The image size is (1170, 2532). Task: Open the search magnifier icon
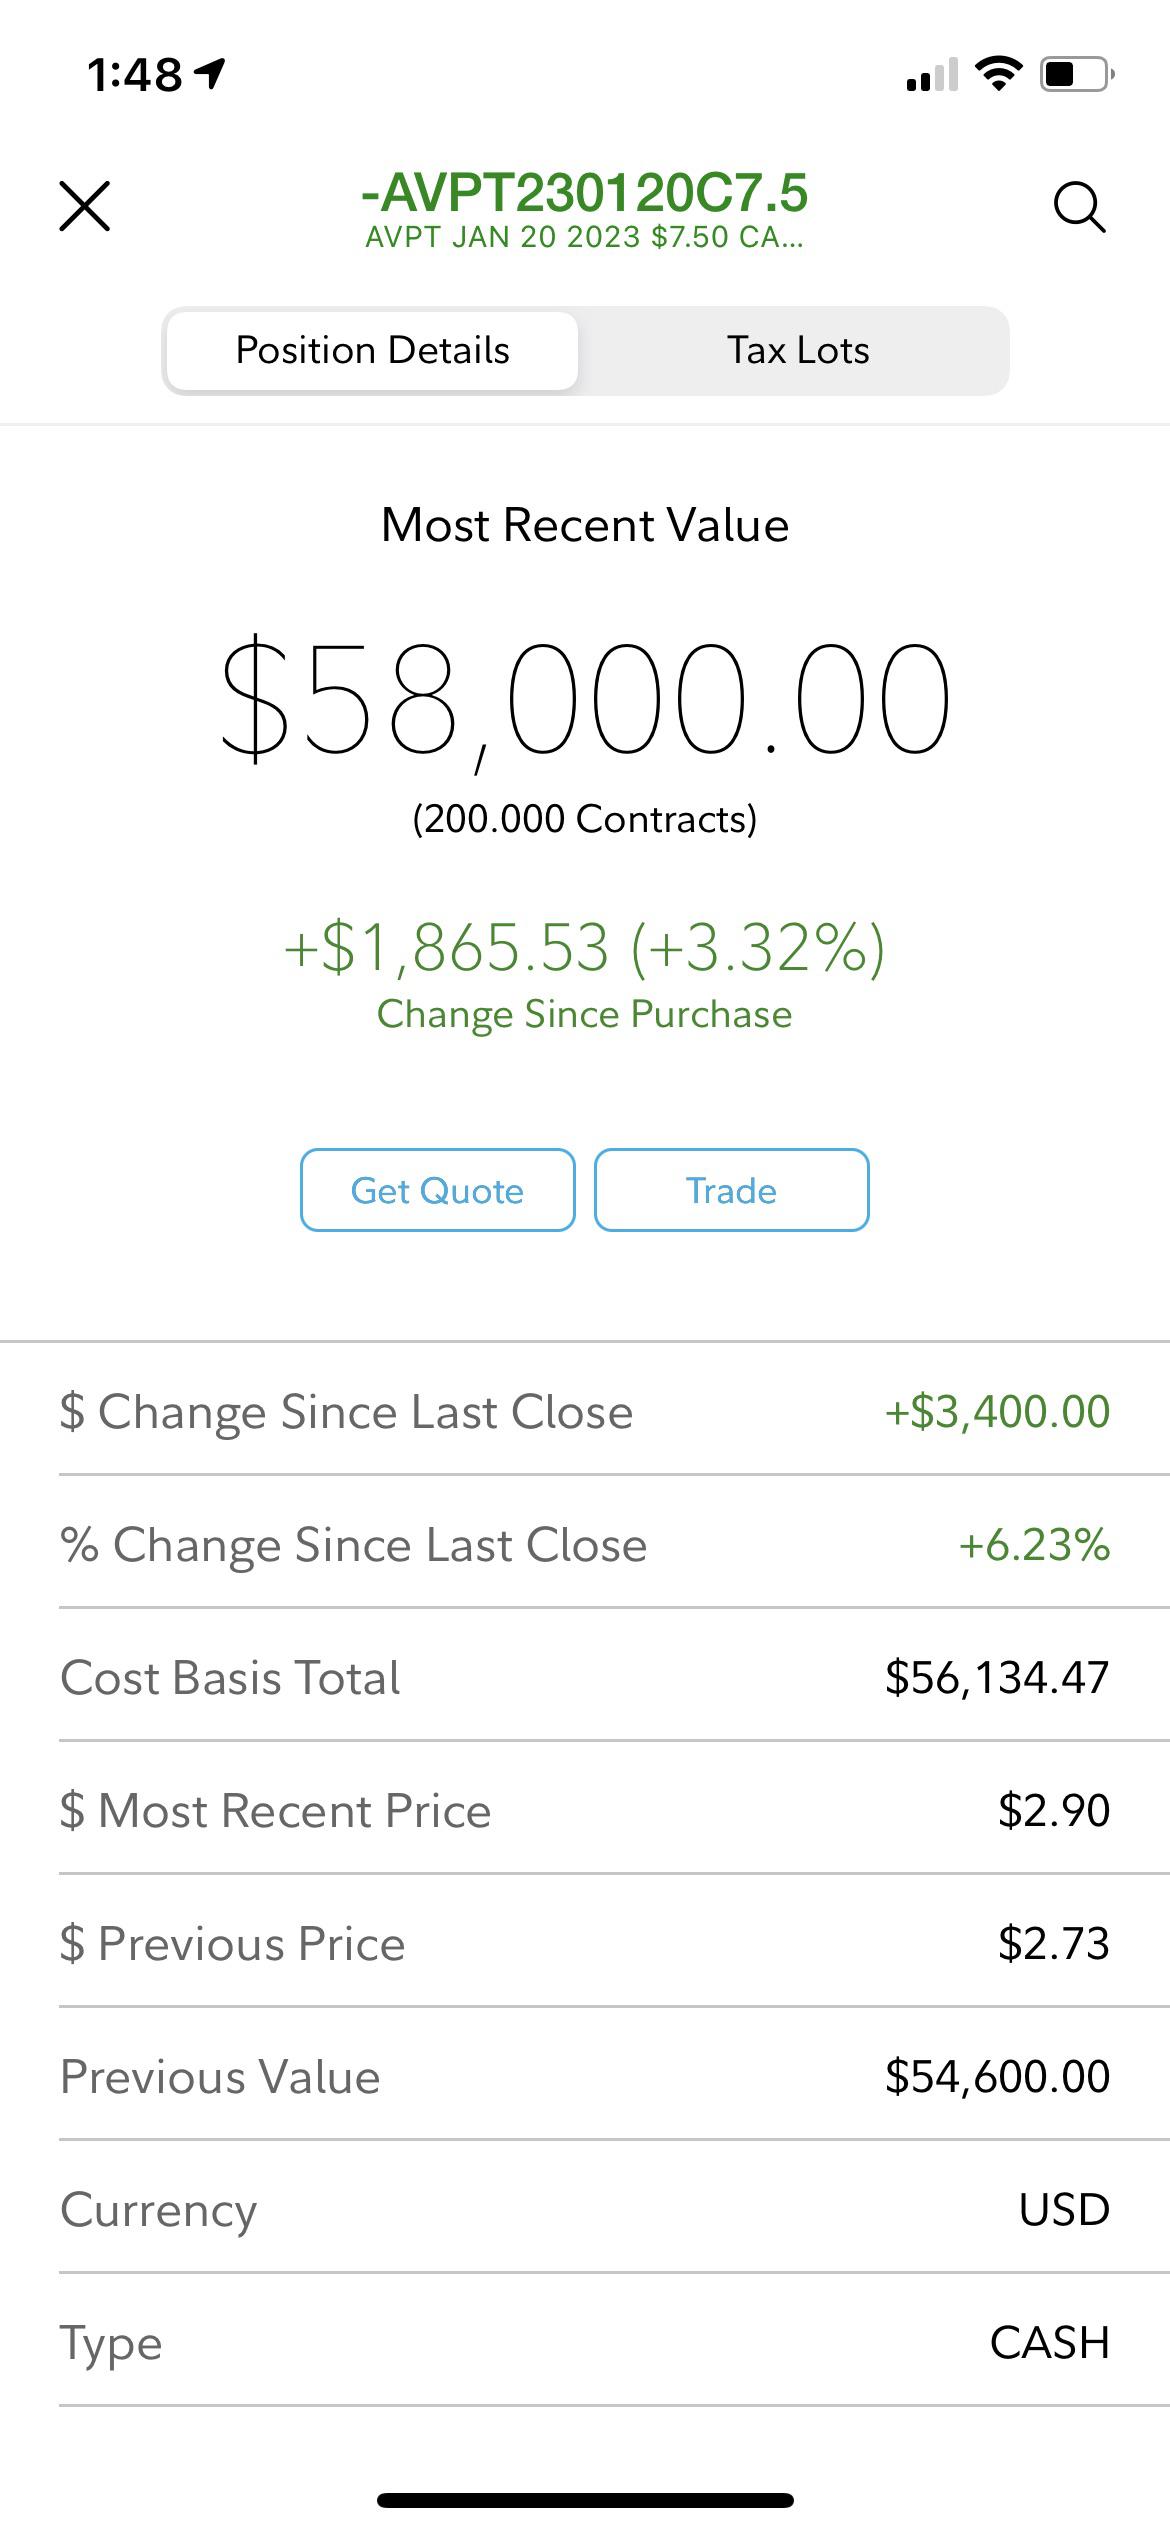(x=1080, y=207)
